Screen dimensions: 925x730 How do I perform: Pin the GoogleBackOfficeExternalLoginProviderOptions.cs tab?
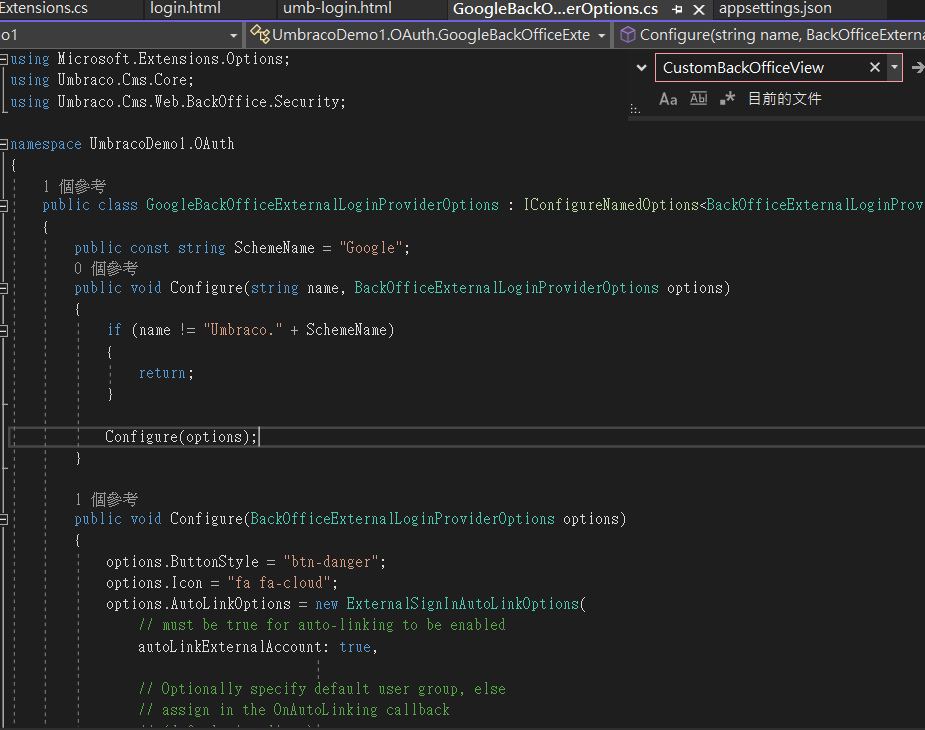(x=677, y=9)
